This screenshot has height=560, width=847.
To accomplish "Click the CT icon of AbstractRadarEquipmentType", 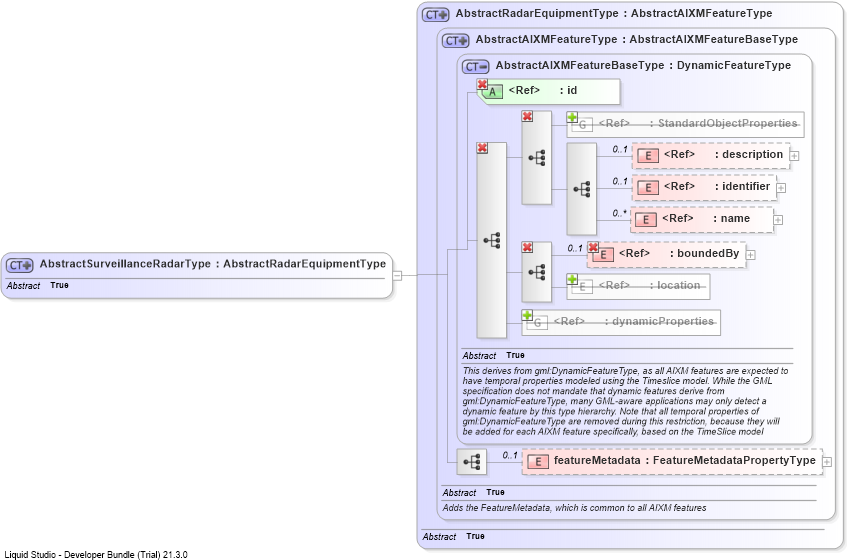I will (435, 15).
